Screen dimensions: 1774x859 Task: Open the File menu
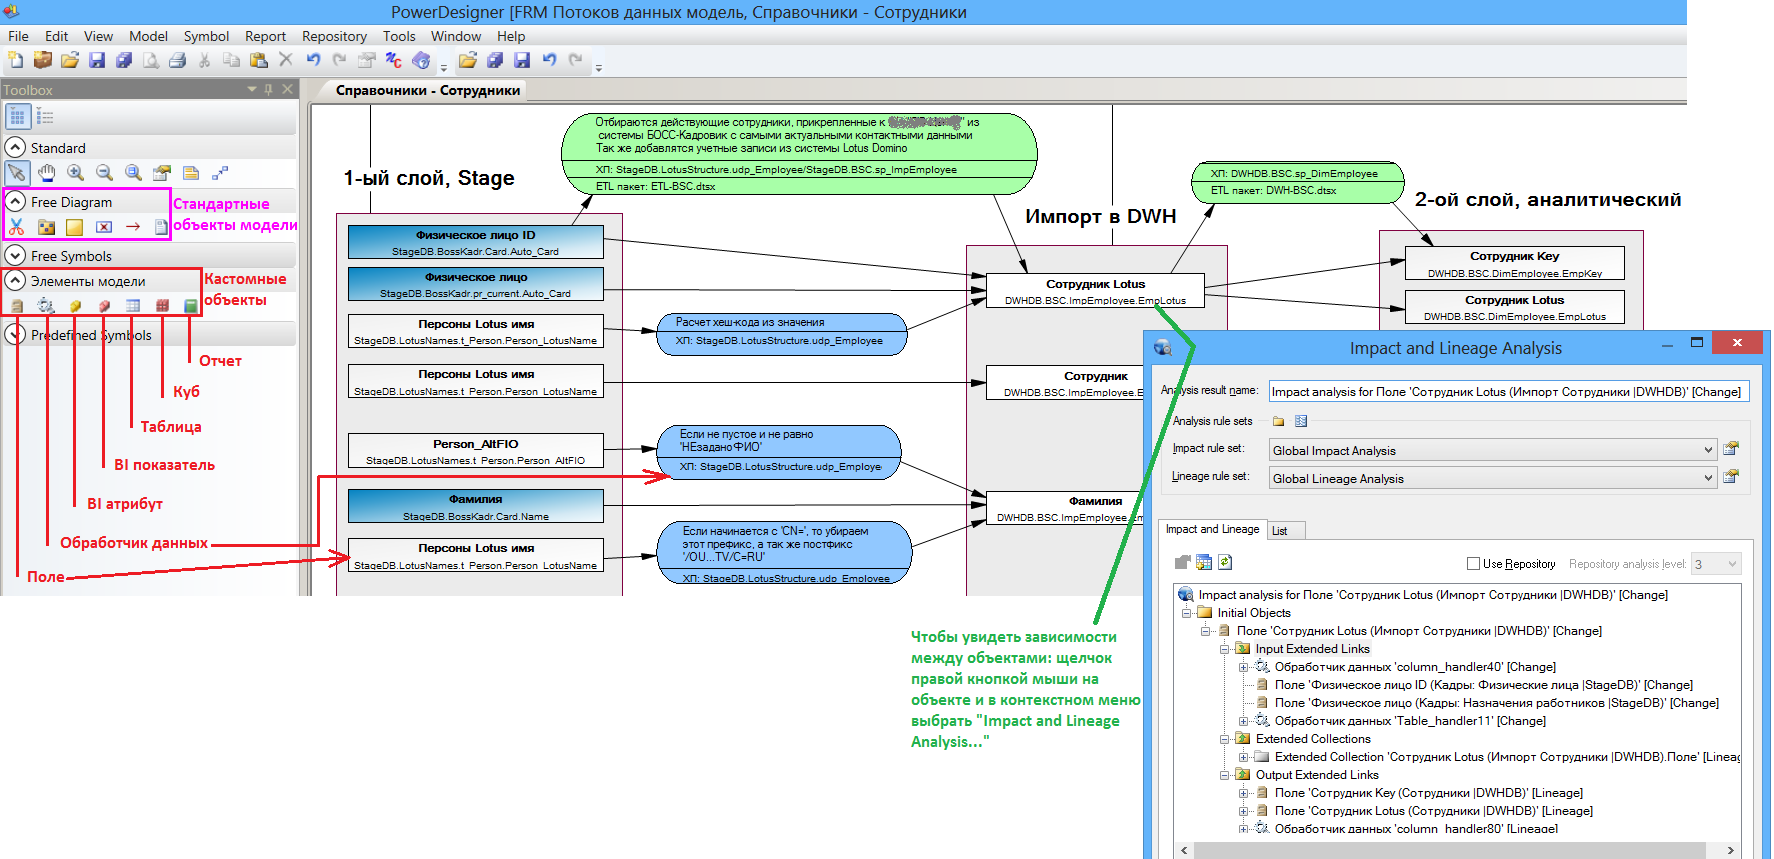click(18, 36)
